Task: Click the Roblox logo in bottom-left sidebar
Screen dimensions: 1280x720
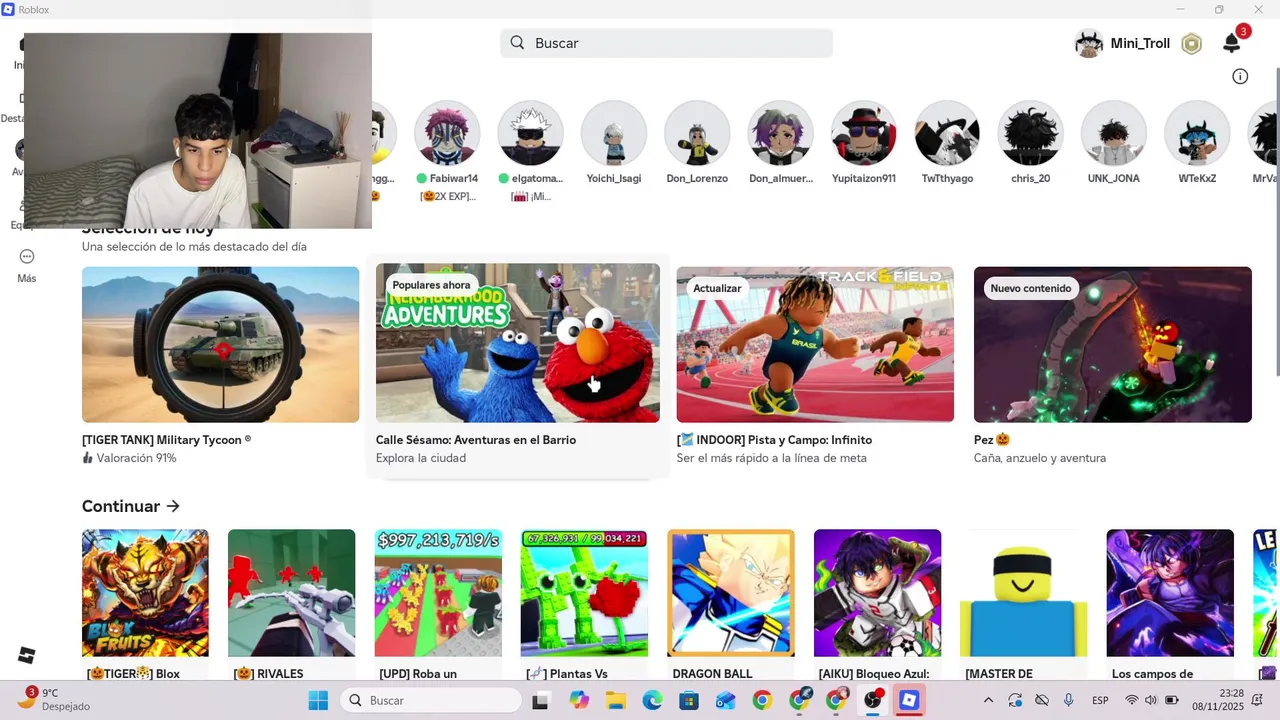Action: 27,655
